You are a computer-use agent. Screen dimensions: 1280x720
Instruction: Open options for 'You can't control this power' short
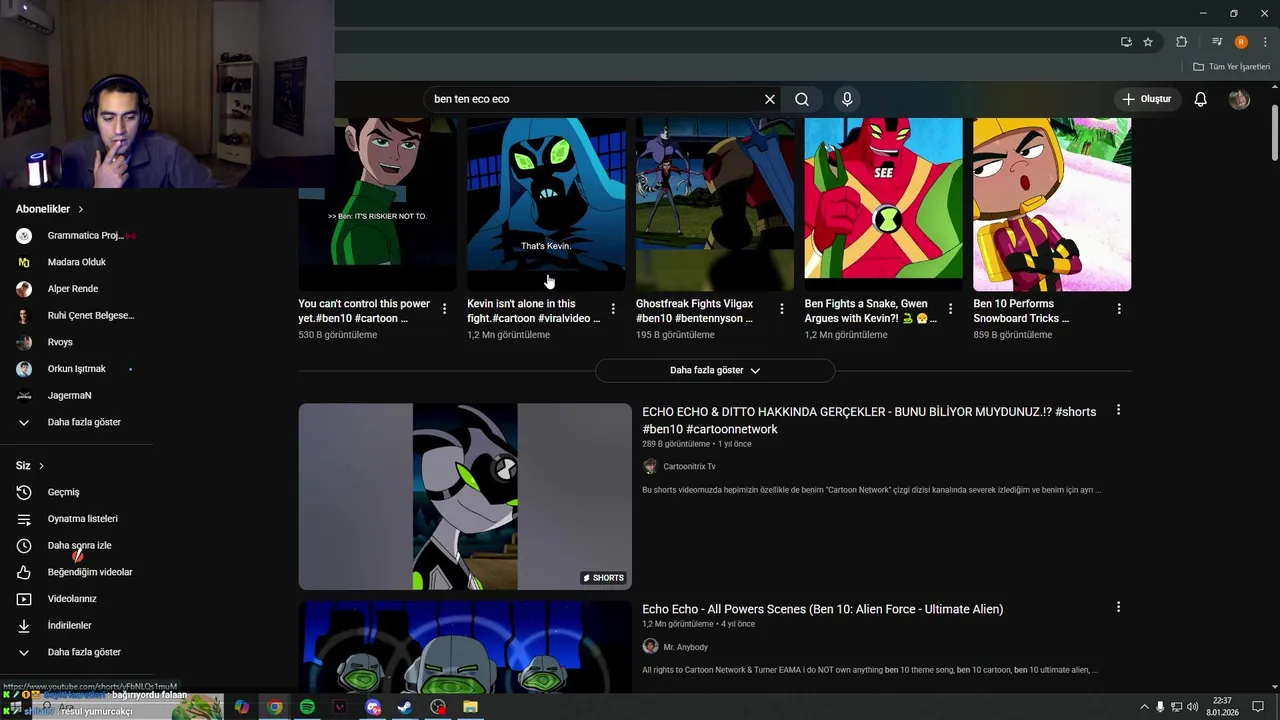pyautogui.click(x=444, y=309)
